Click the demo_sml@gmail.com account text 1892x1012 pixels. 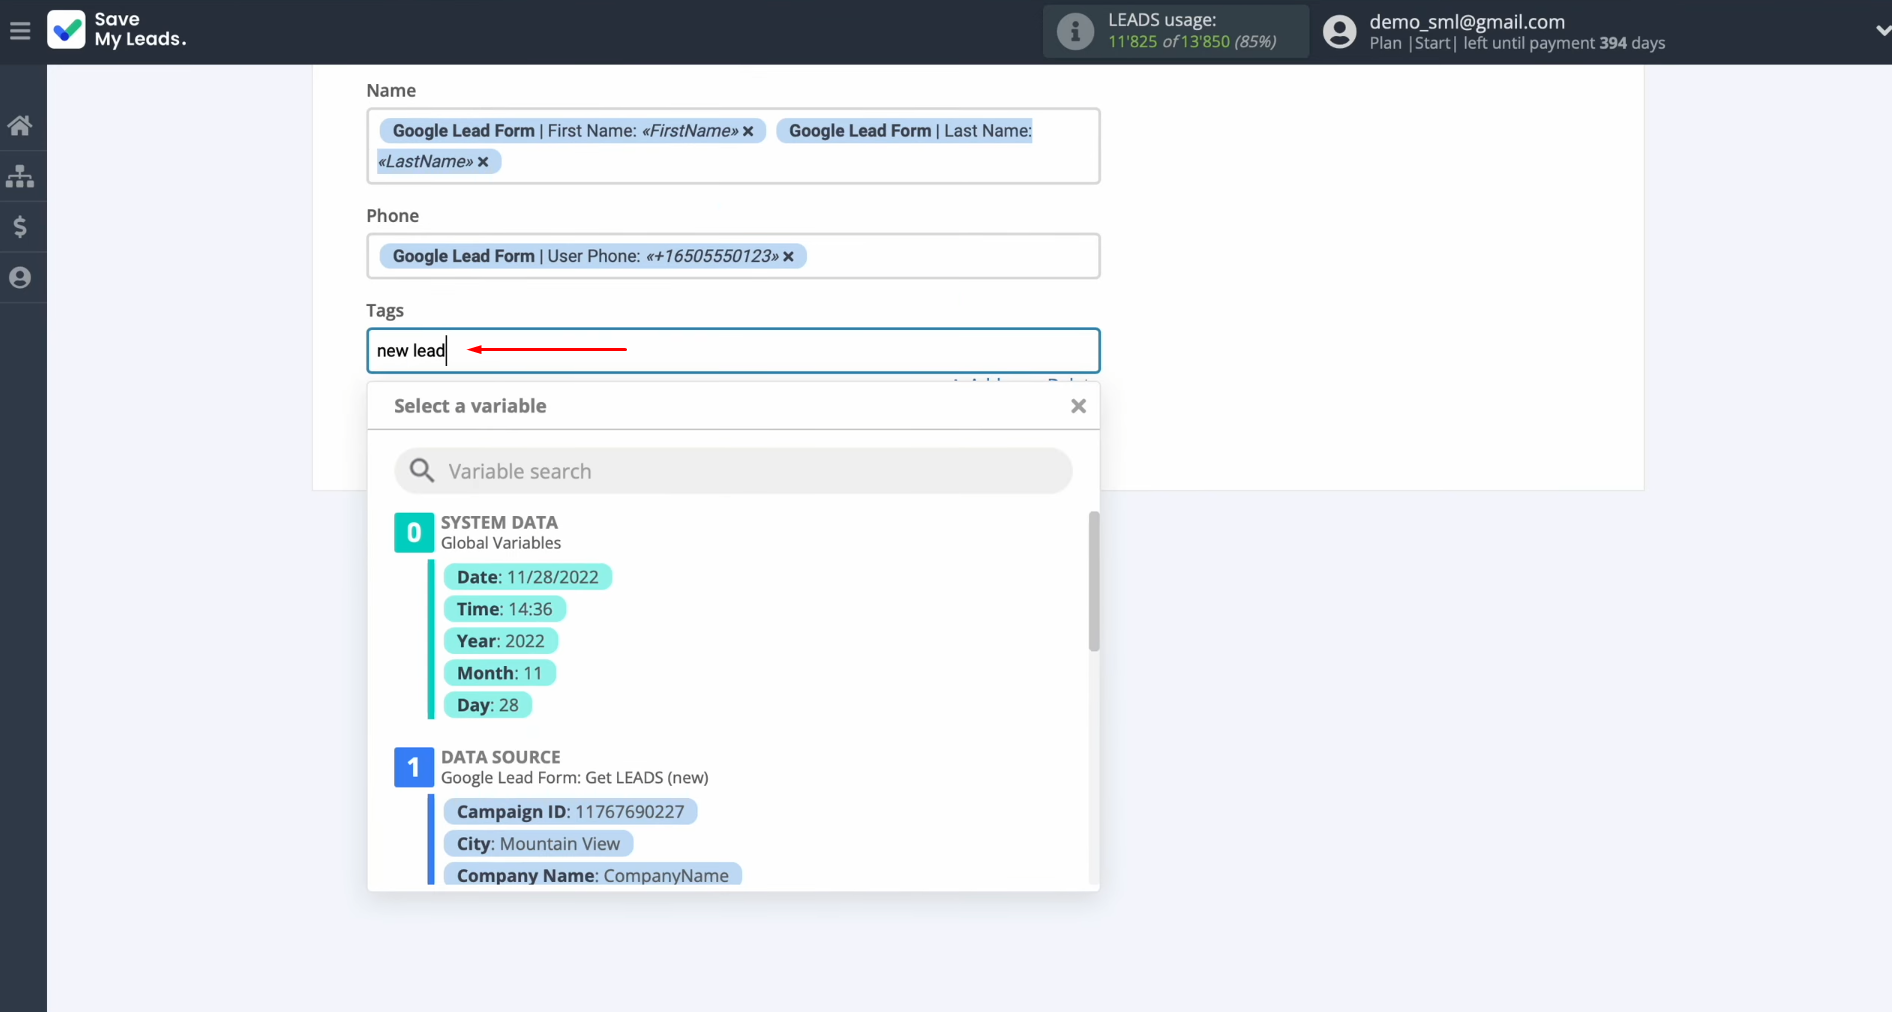[x=1467, y=22]
